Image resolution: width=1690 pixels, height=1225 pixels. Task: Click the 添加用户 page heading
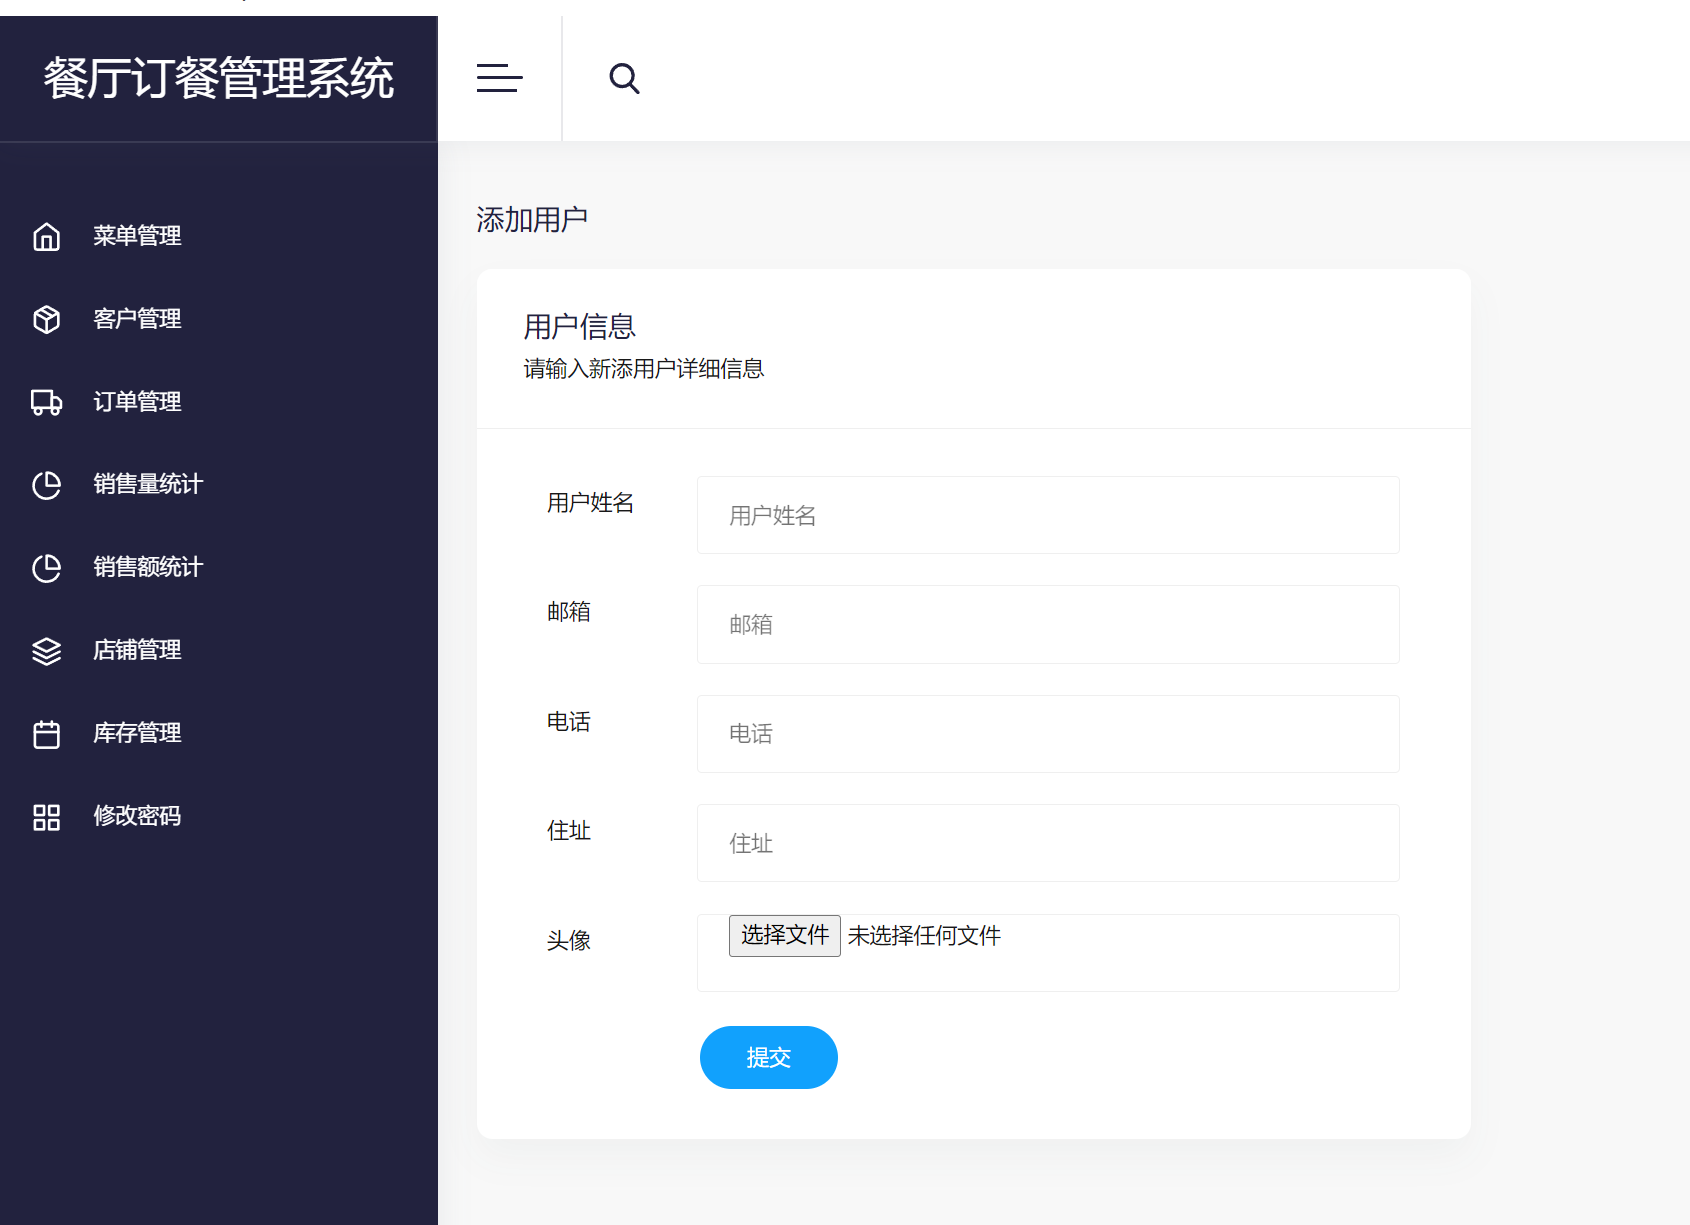(x=532, y=220)
